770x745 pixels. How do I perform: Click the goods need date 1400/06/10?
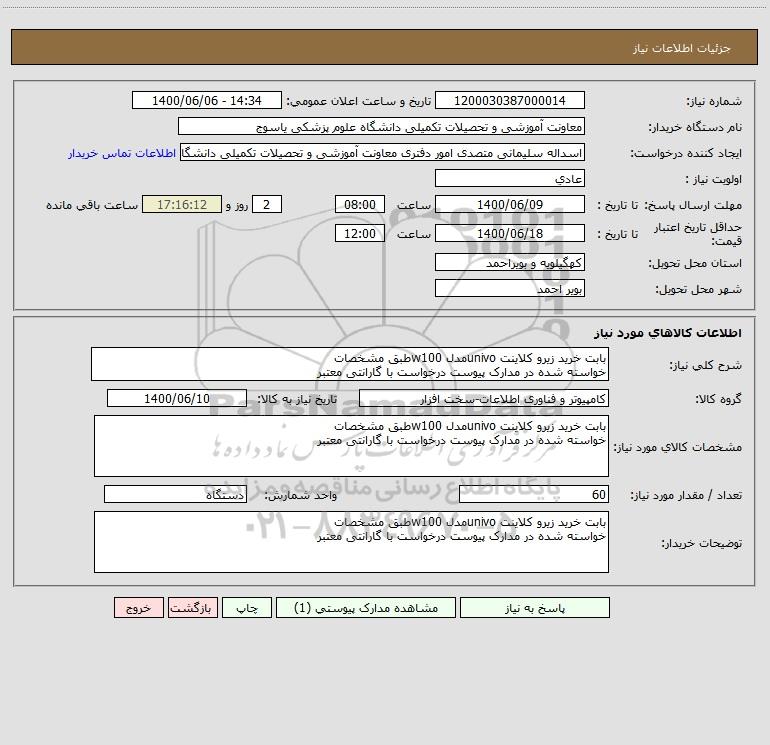(x=177, y=398)
